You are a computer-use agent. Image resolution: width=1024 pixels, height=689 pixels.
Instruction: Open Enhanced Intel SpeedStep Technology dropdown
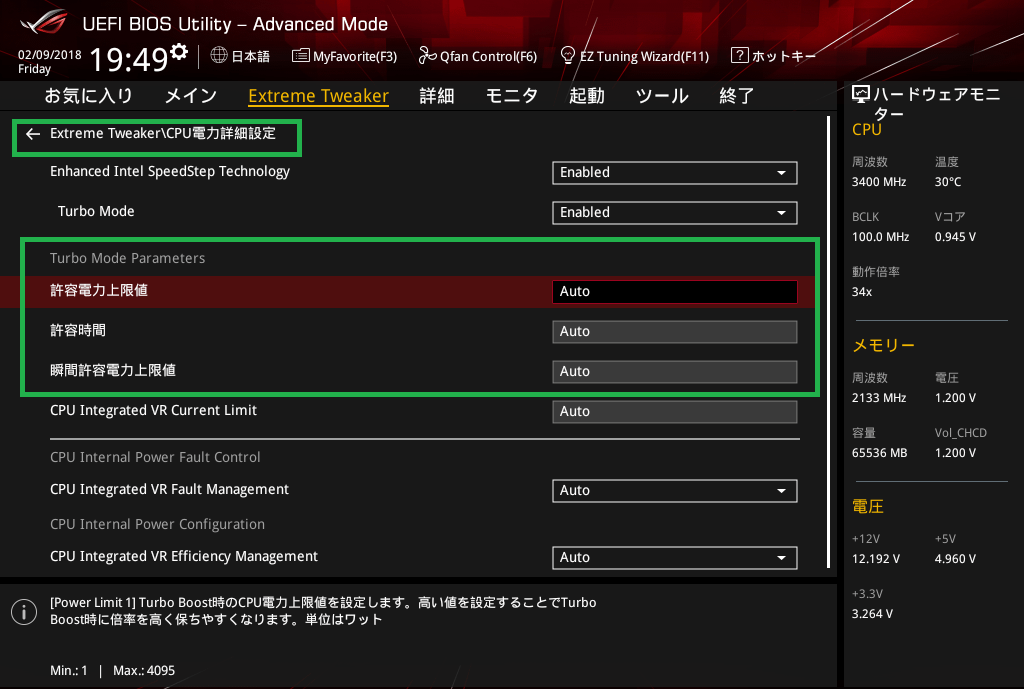pos(675,173)
